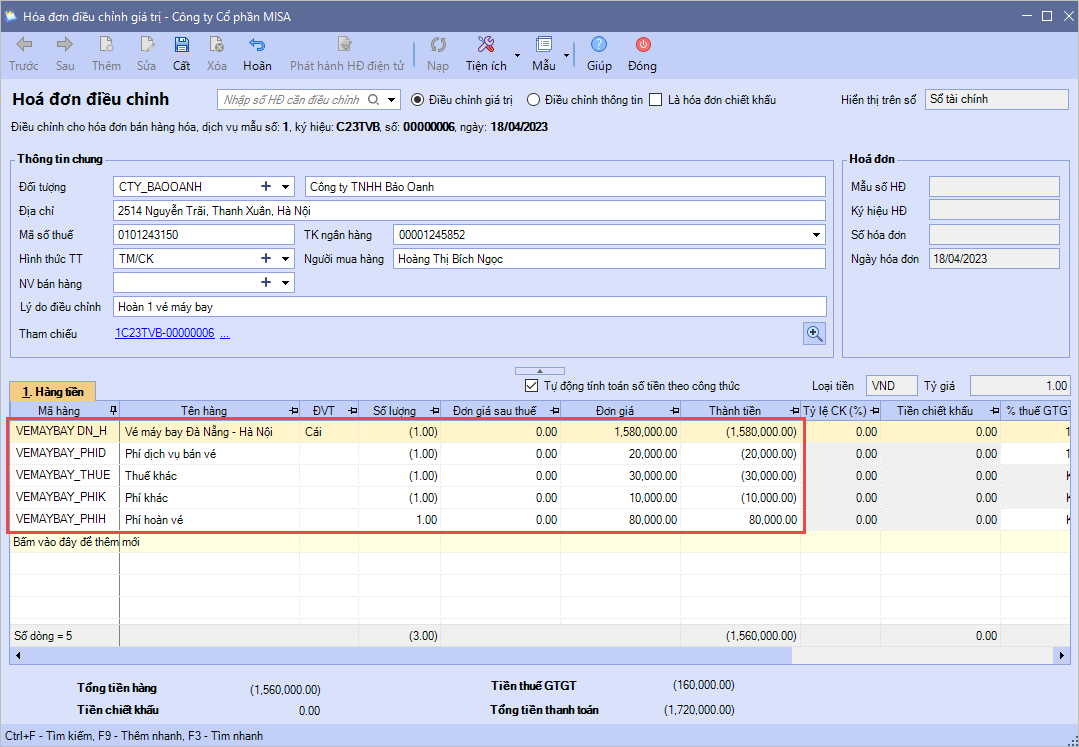Click the horizontal scrollbar under the grid
Viewport: 1079px width, 747px height.
point(400,656)
